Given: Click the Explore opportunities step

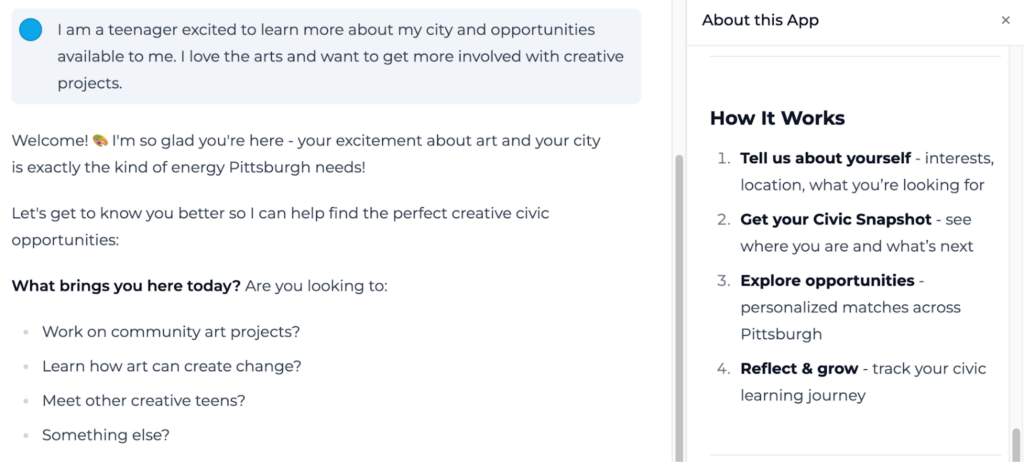Looking at the screenshot, I should tap(827, 281).
